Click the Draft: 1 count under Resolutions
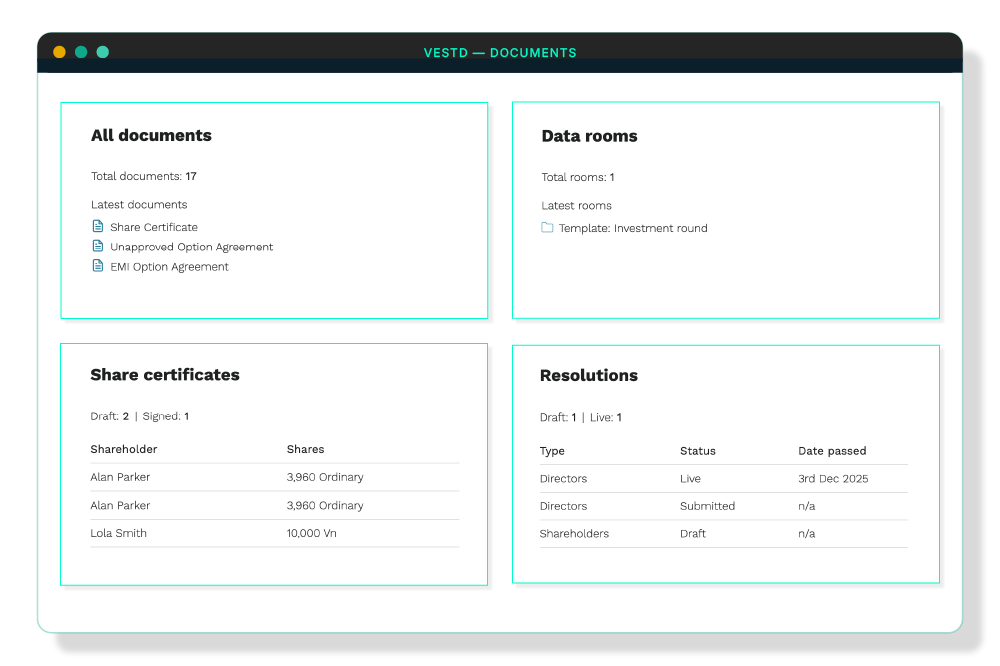Viewport: 1000px width, 666px height. (x=558, y=417)
